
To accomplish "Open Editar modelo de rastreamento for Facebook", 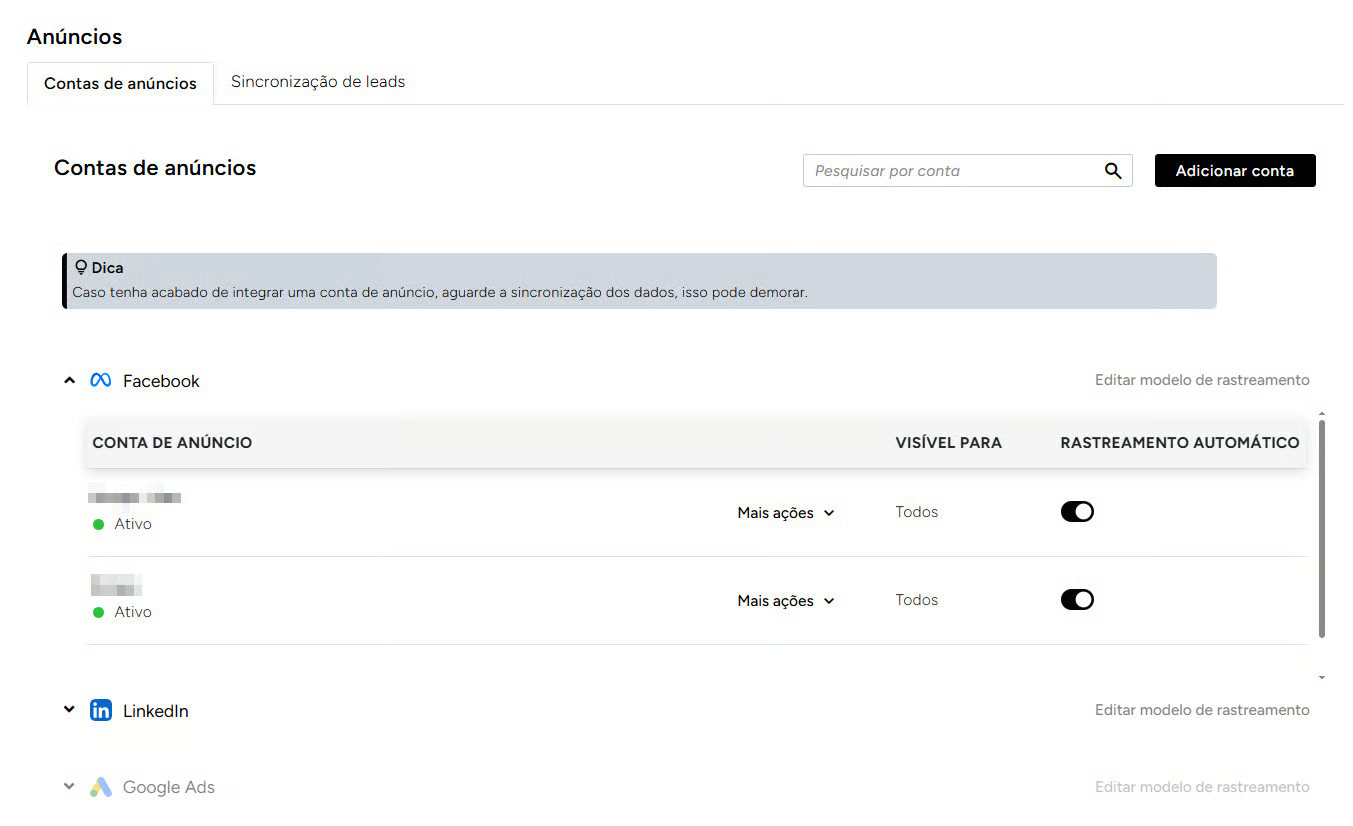I will point(1202,380).
